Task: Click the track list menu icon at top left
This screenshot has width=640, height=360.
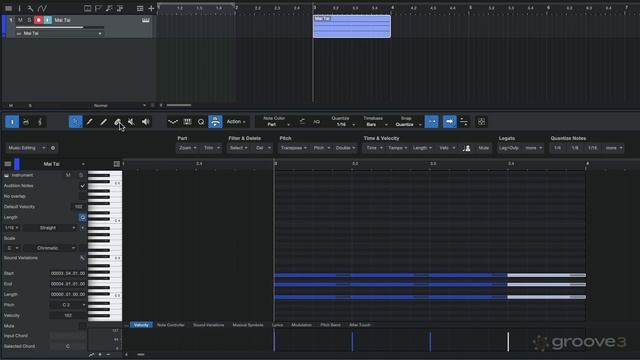Action: pyautogui.click(x=9, y=8)
